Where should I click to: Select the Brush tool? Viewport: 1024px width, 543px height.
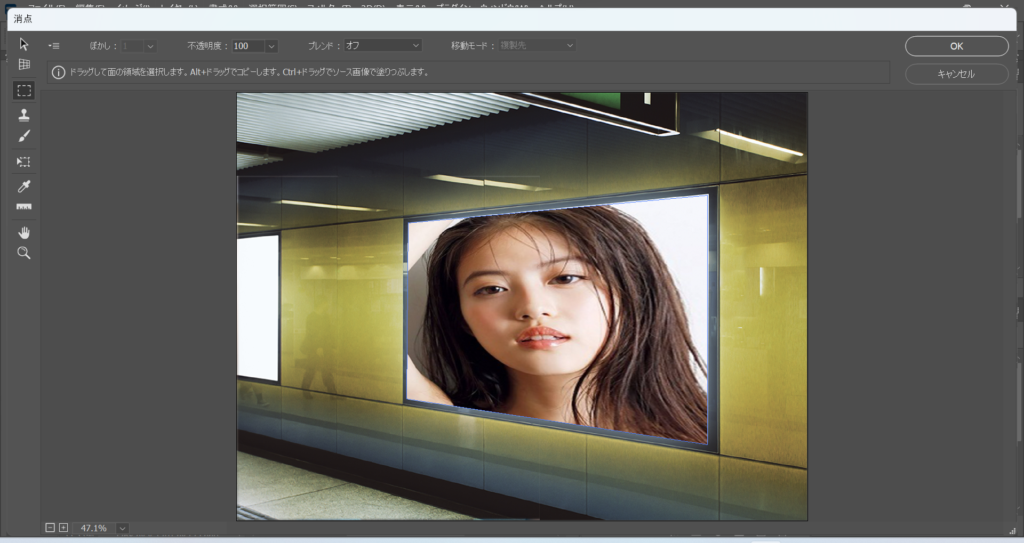[24, 137]
